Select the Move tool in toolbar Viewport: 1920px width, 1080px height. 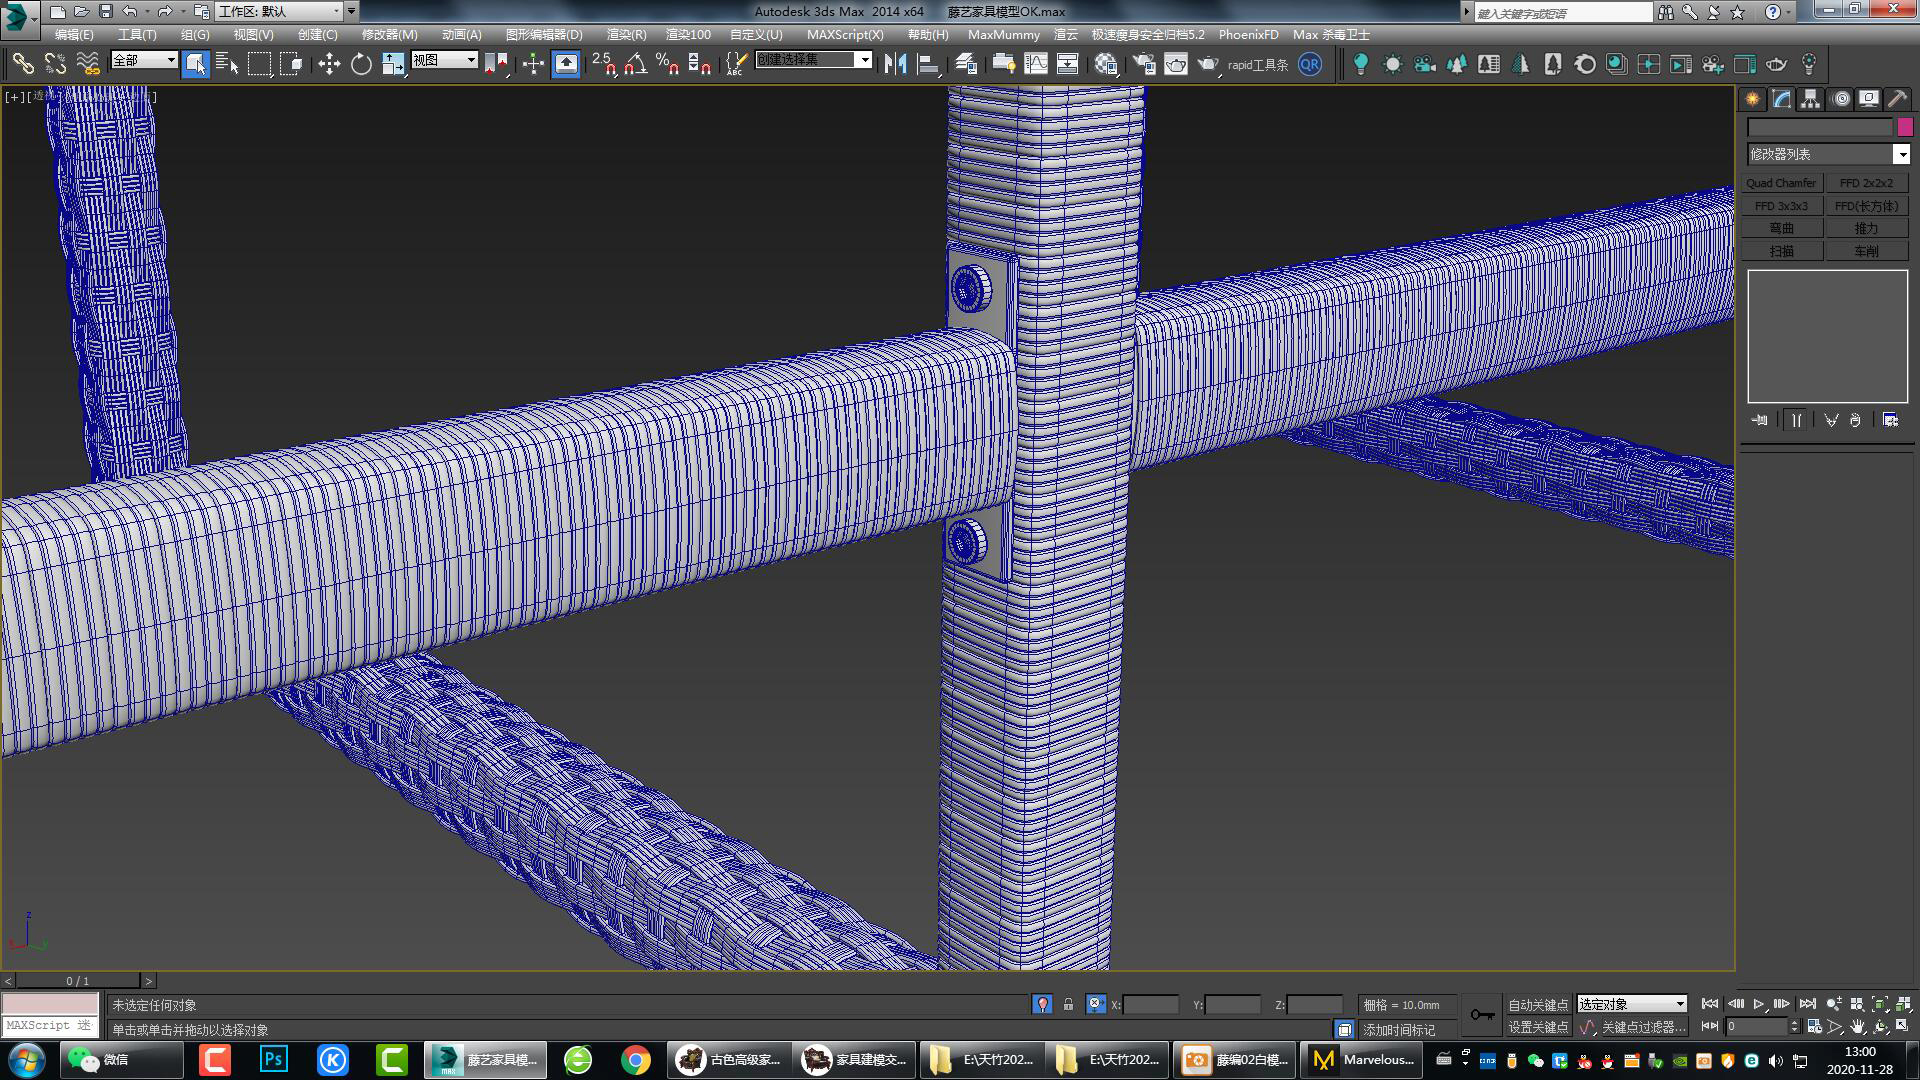tap(329, 65)
